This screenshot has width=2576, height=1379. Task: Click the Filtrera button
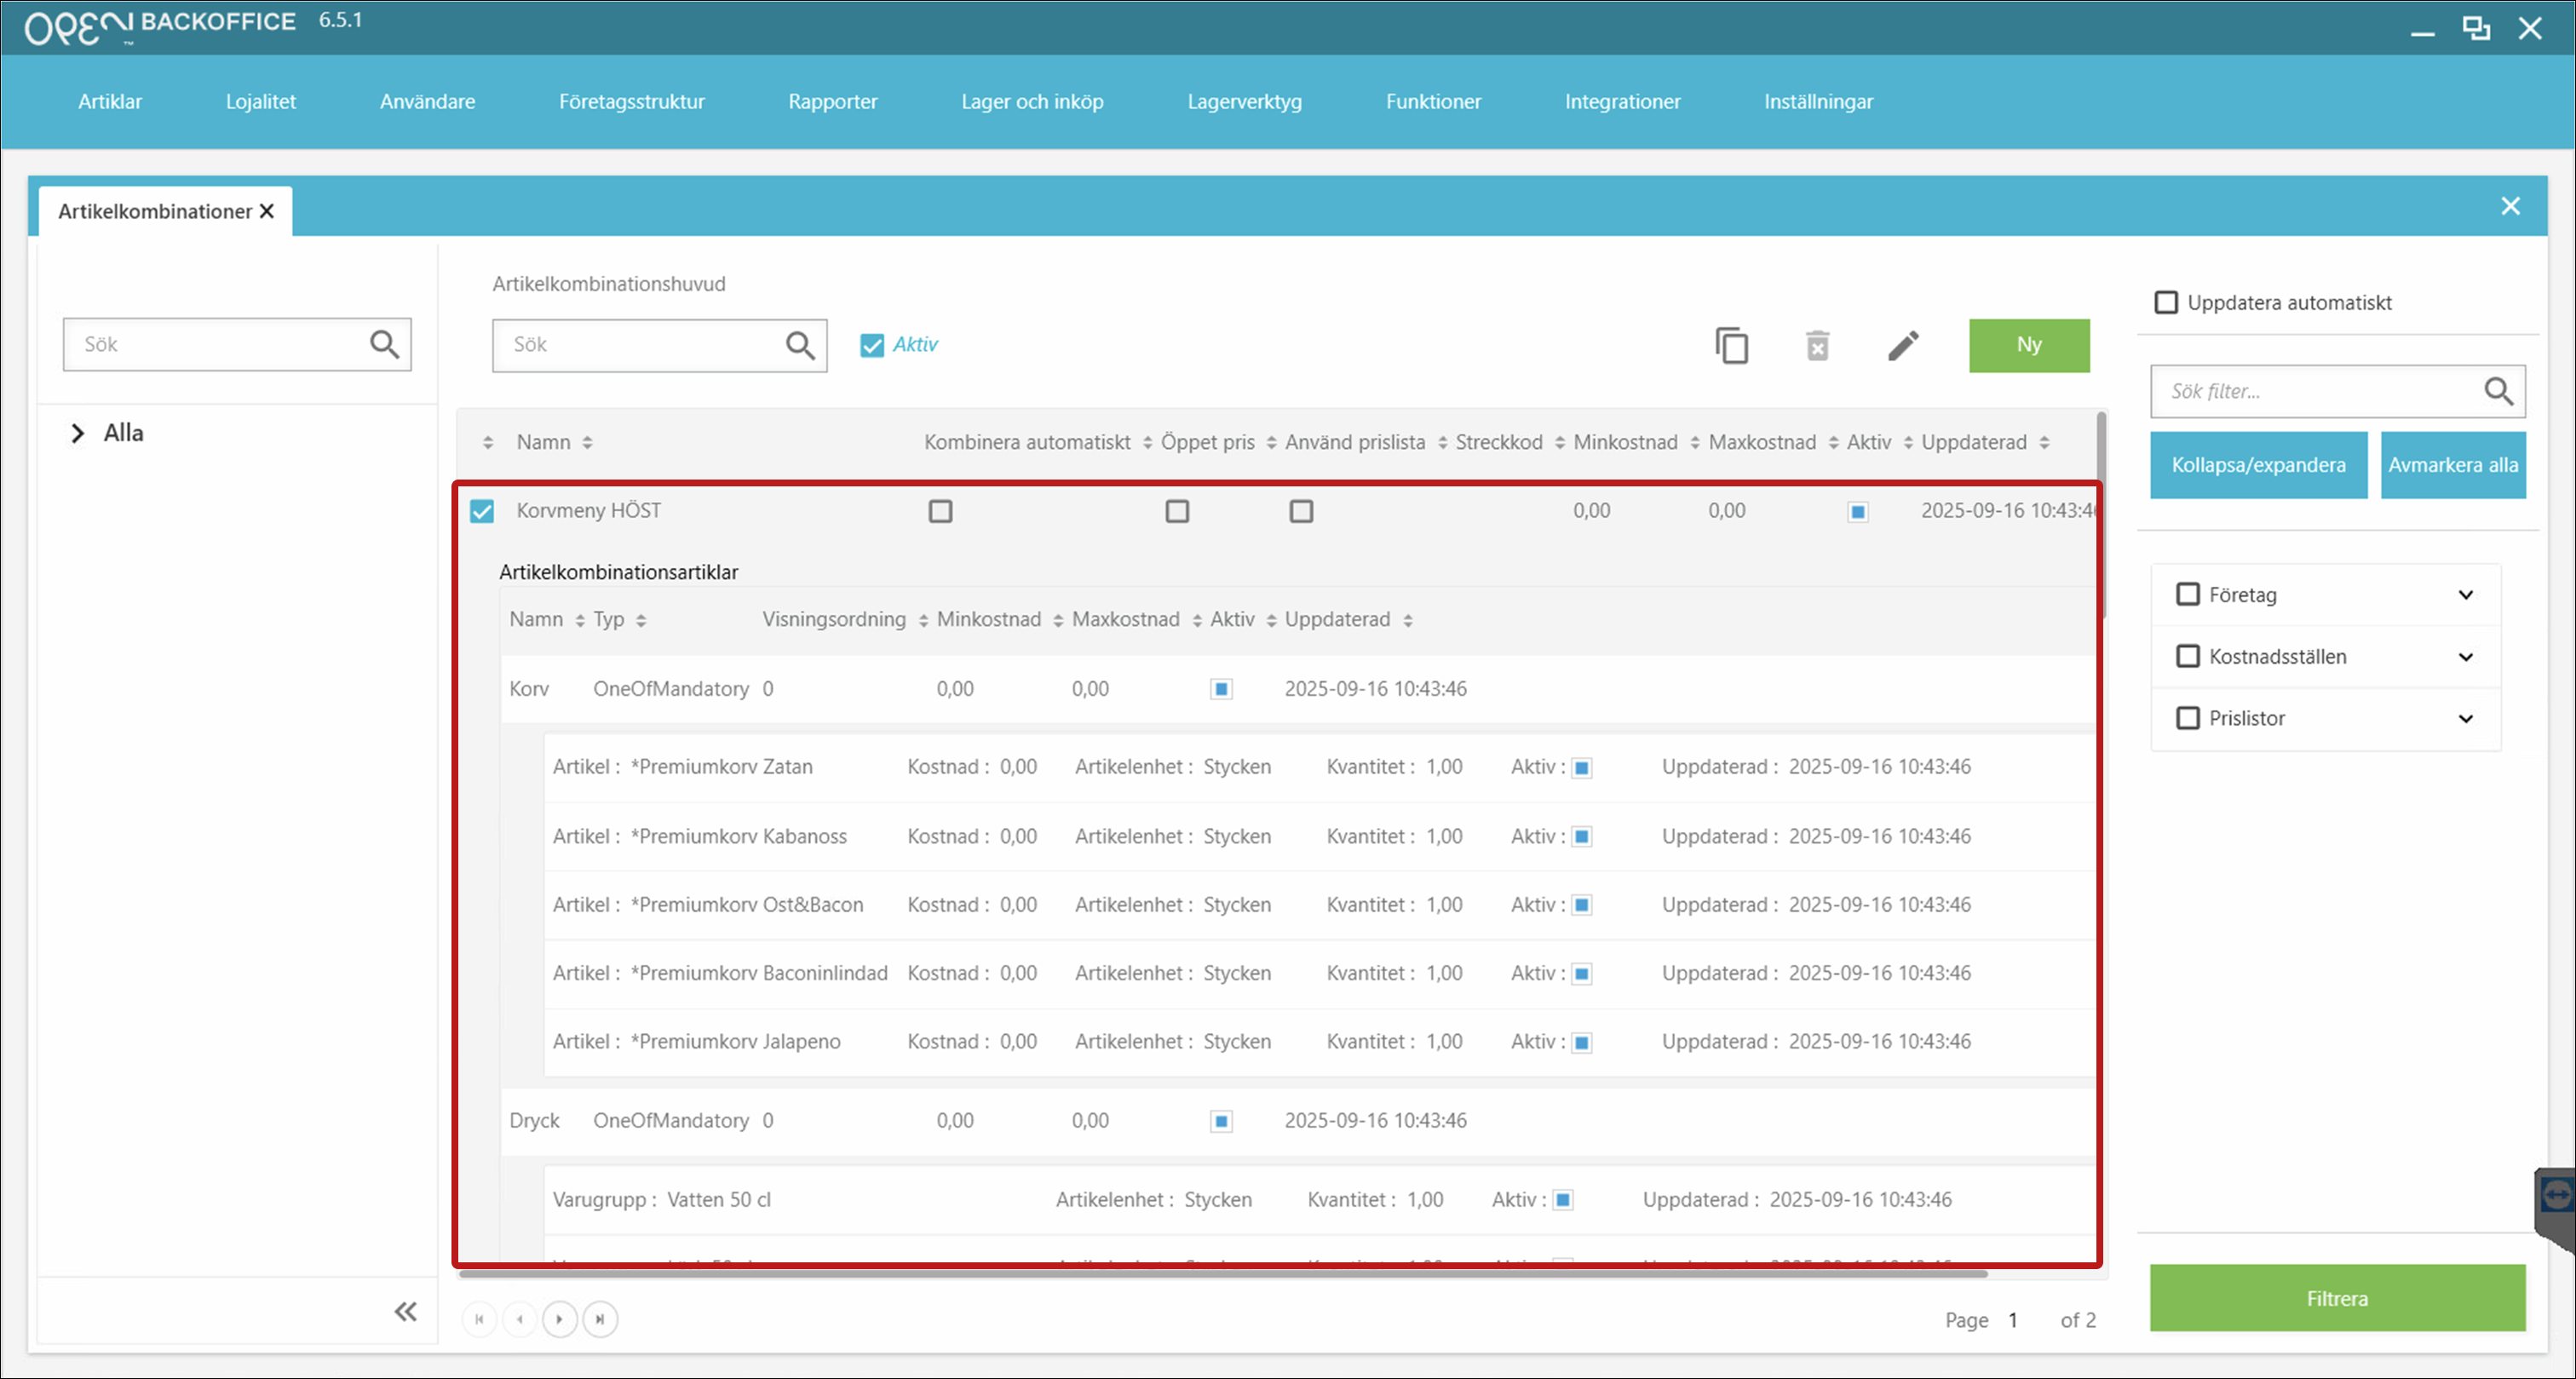click(2336, 1298)
